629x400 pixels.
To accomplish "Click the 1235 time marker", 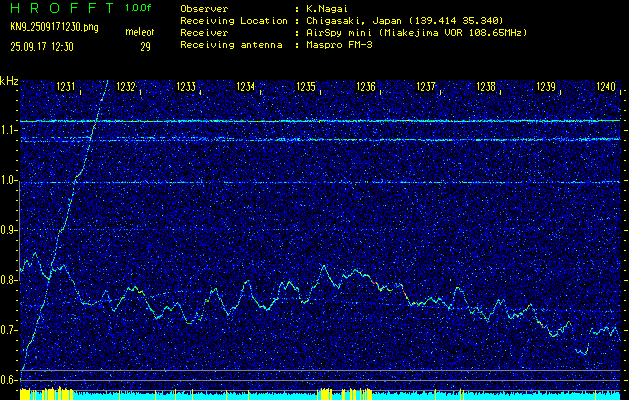I will coord(306,86).
